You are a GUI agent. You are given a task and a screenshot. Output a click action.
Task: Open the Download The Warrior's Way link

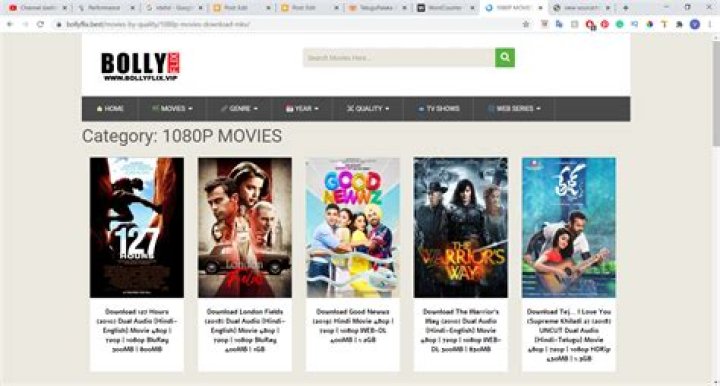coord(461,330)
